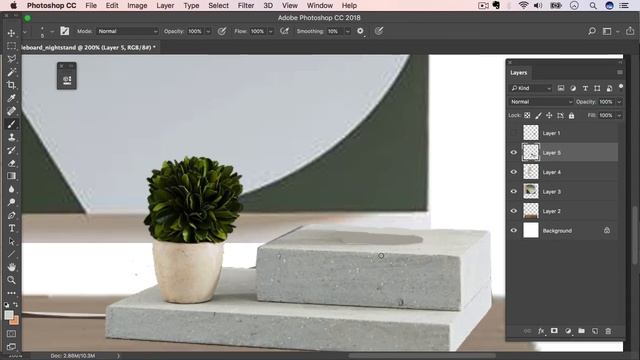Toggle pressure for opacity icon
Image resolution: width=640 pixels, height=360 pixels.
pyautogui.click(x=222, y=31)
